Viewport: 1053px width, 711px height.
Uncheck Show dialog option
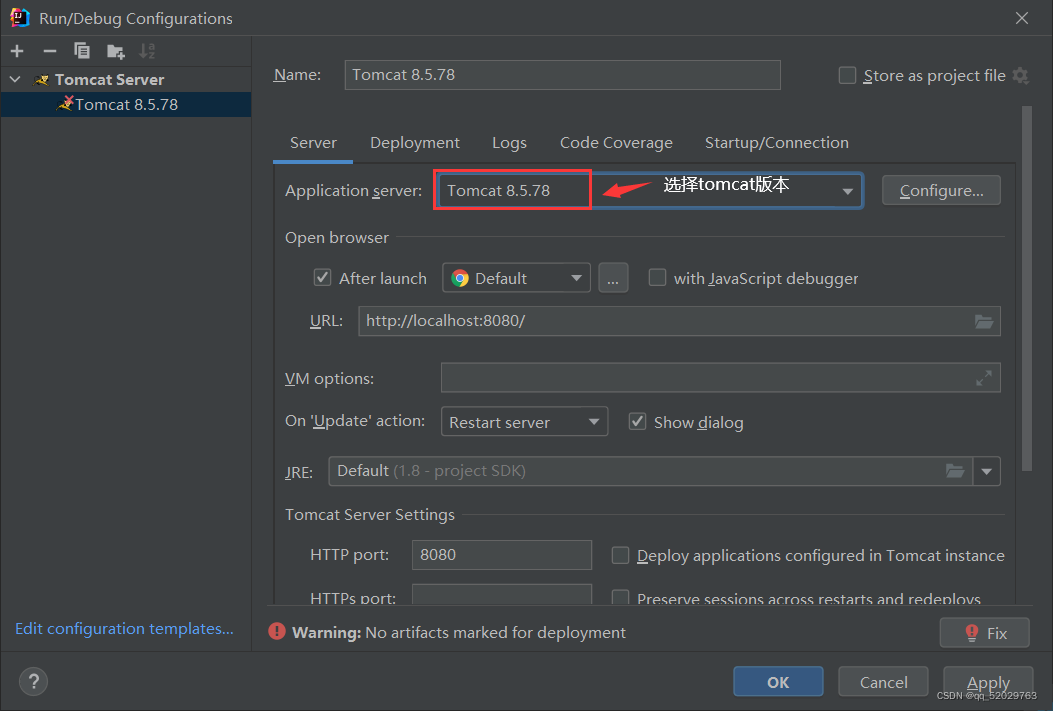coord(637,422)
